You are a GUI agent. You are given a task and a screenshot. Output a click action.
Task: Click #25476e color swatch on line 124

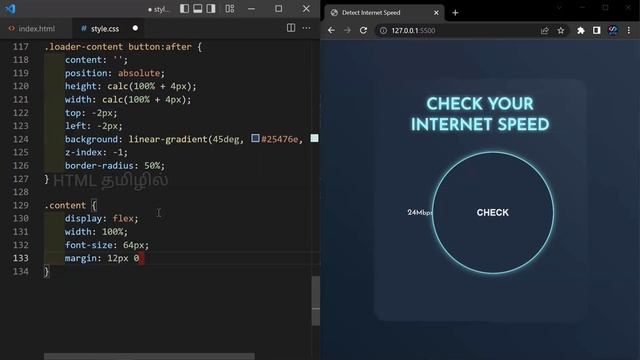(x=256, y=138)
